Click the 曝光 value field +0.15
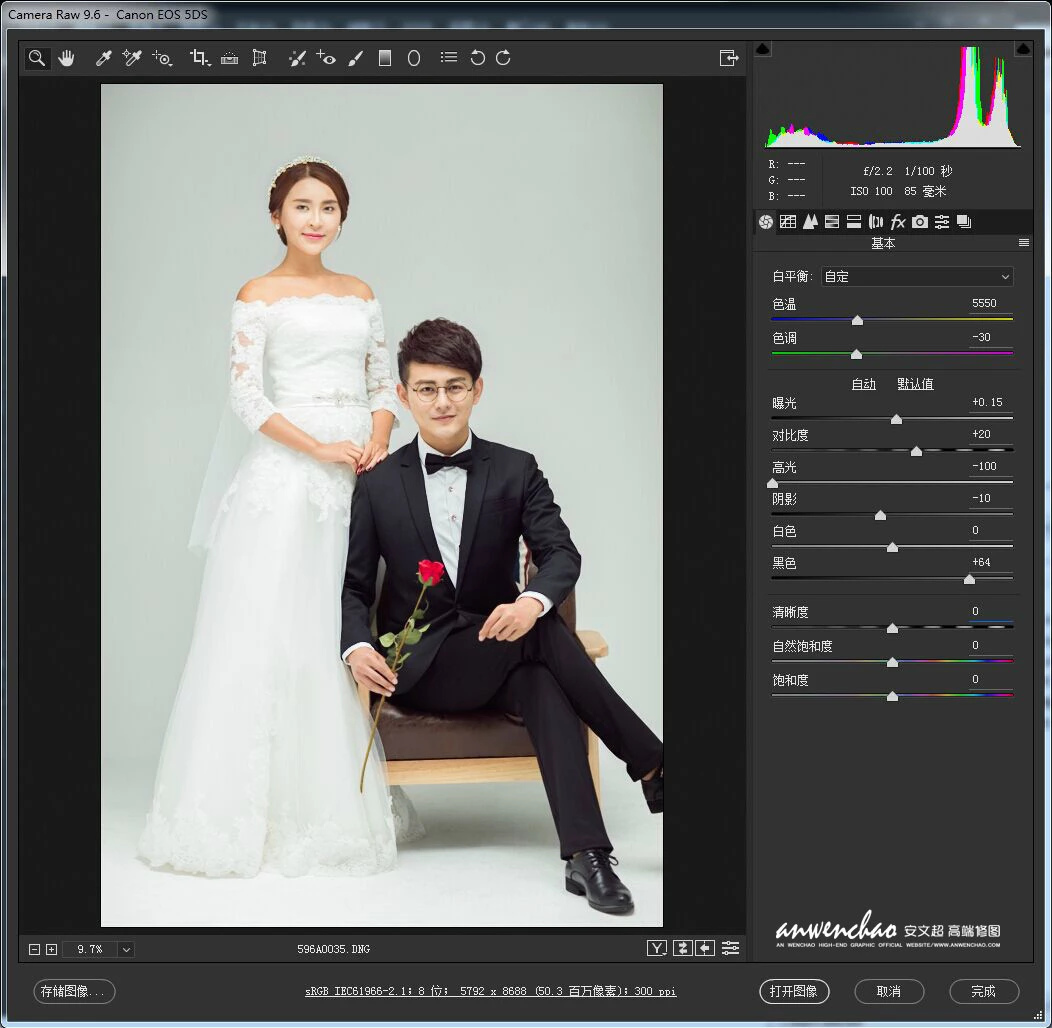This screenshot has width=1052, height=1028. 991,403
